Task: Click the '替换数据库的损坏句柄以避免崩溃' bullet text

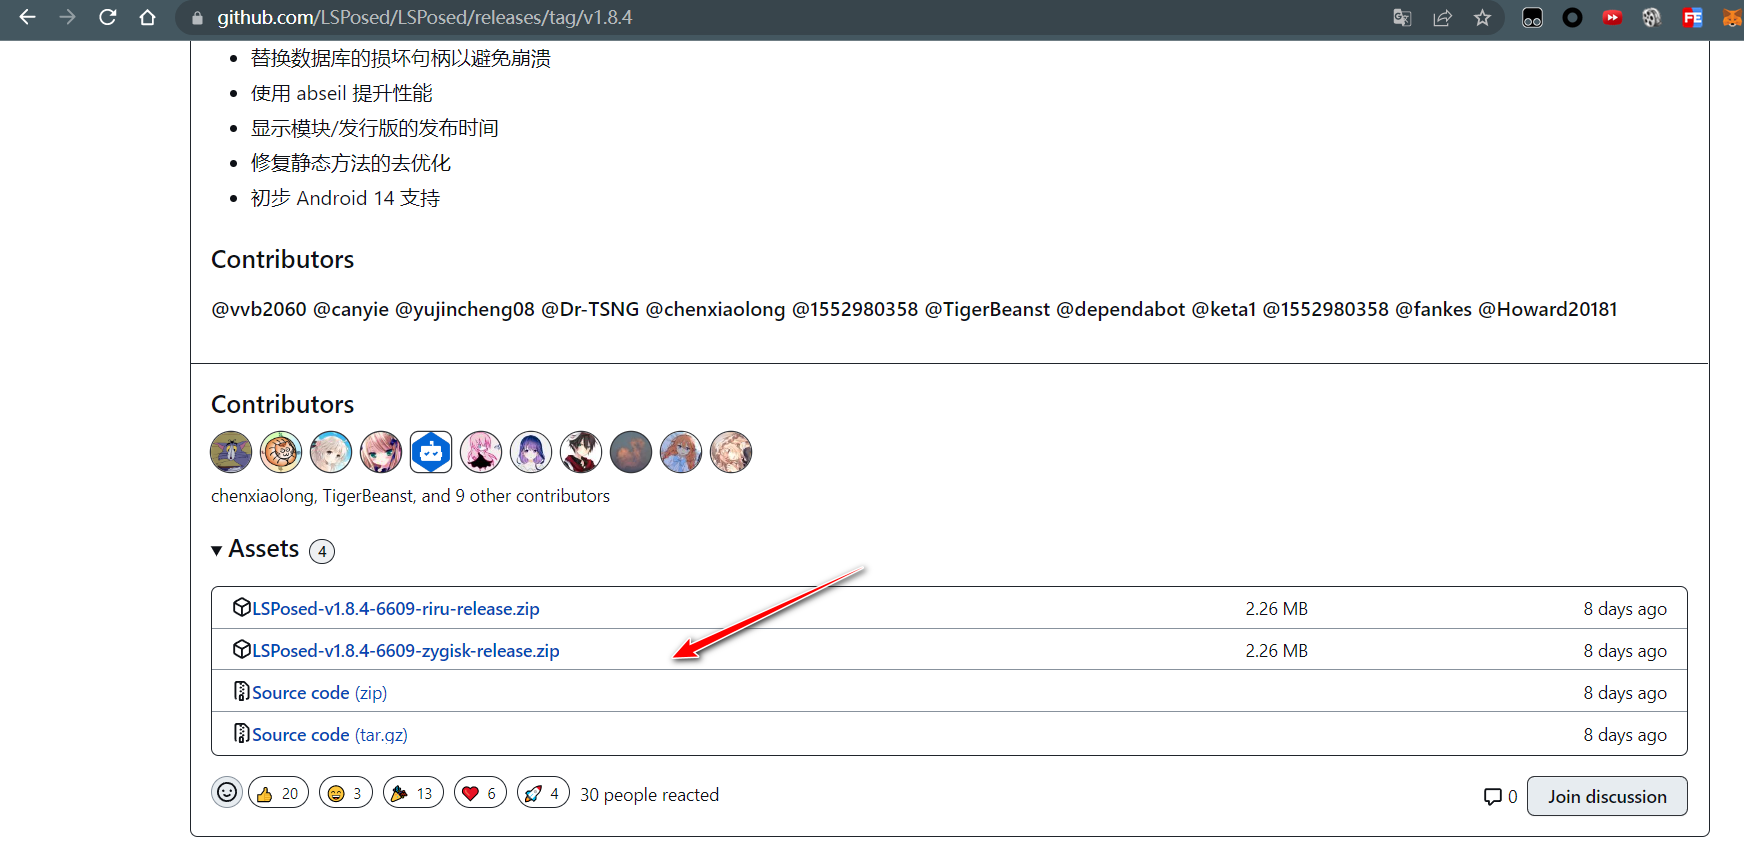Action: (401, 58)
